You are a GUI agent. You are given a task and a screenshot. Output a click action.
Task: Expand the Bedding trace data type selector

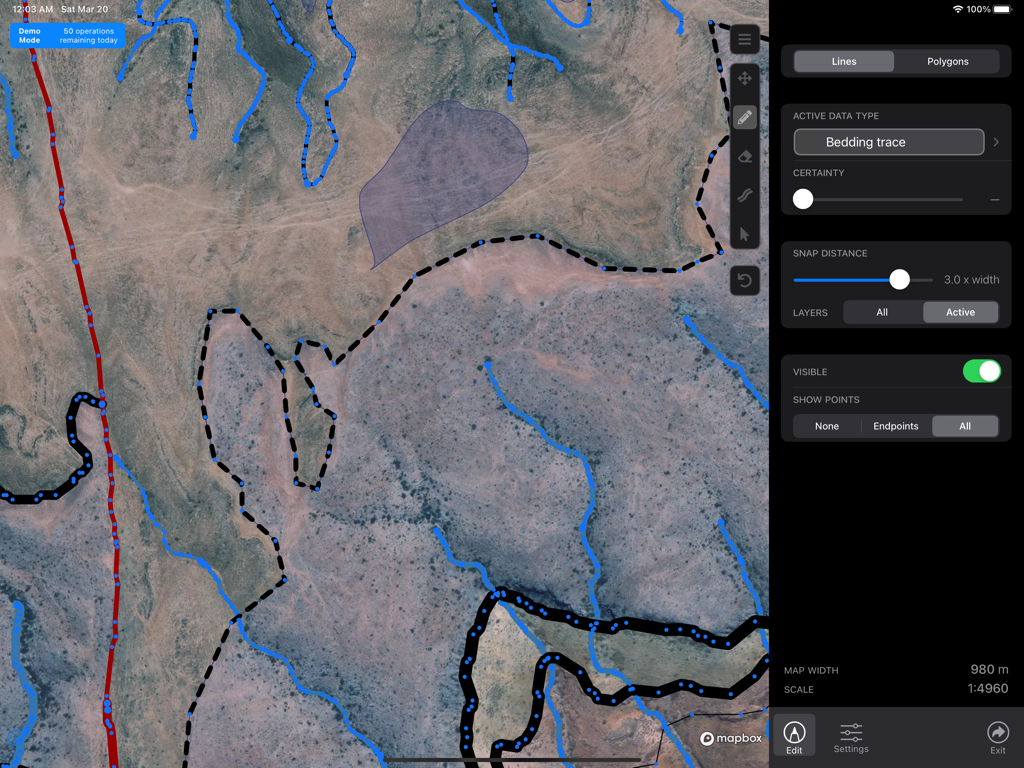tap(888, 142)
